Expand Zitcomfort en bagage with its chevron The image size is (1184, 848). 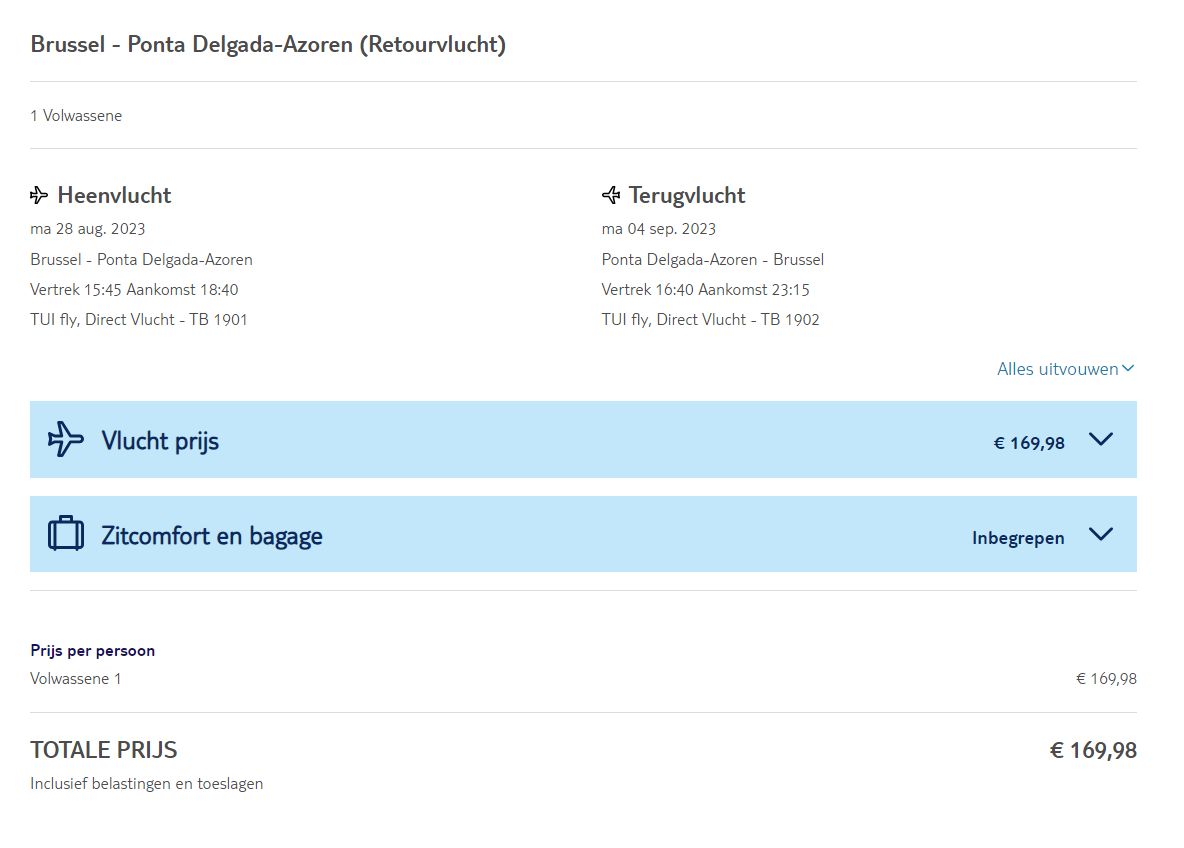1100,534
